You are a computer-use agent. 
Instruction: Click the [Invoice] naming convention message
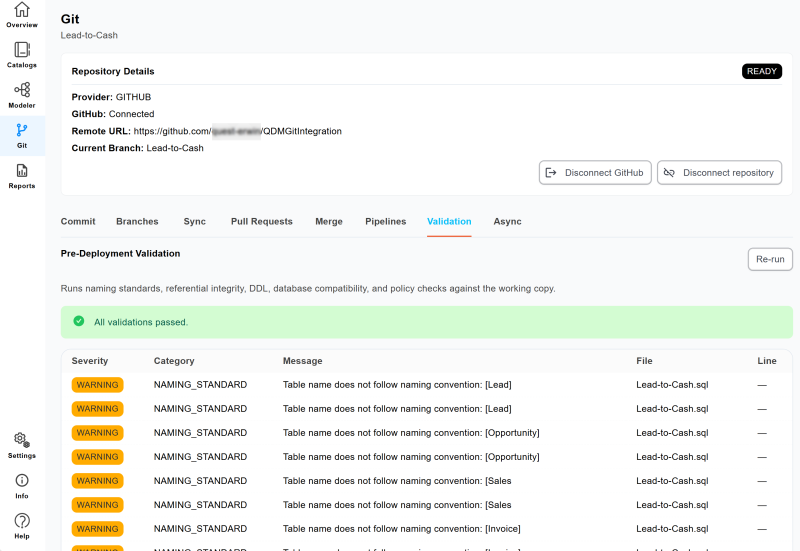point(402,529)
